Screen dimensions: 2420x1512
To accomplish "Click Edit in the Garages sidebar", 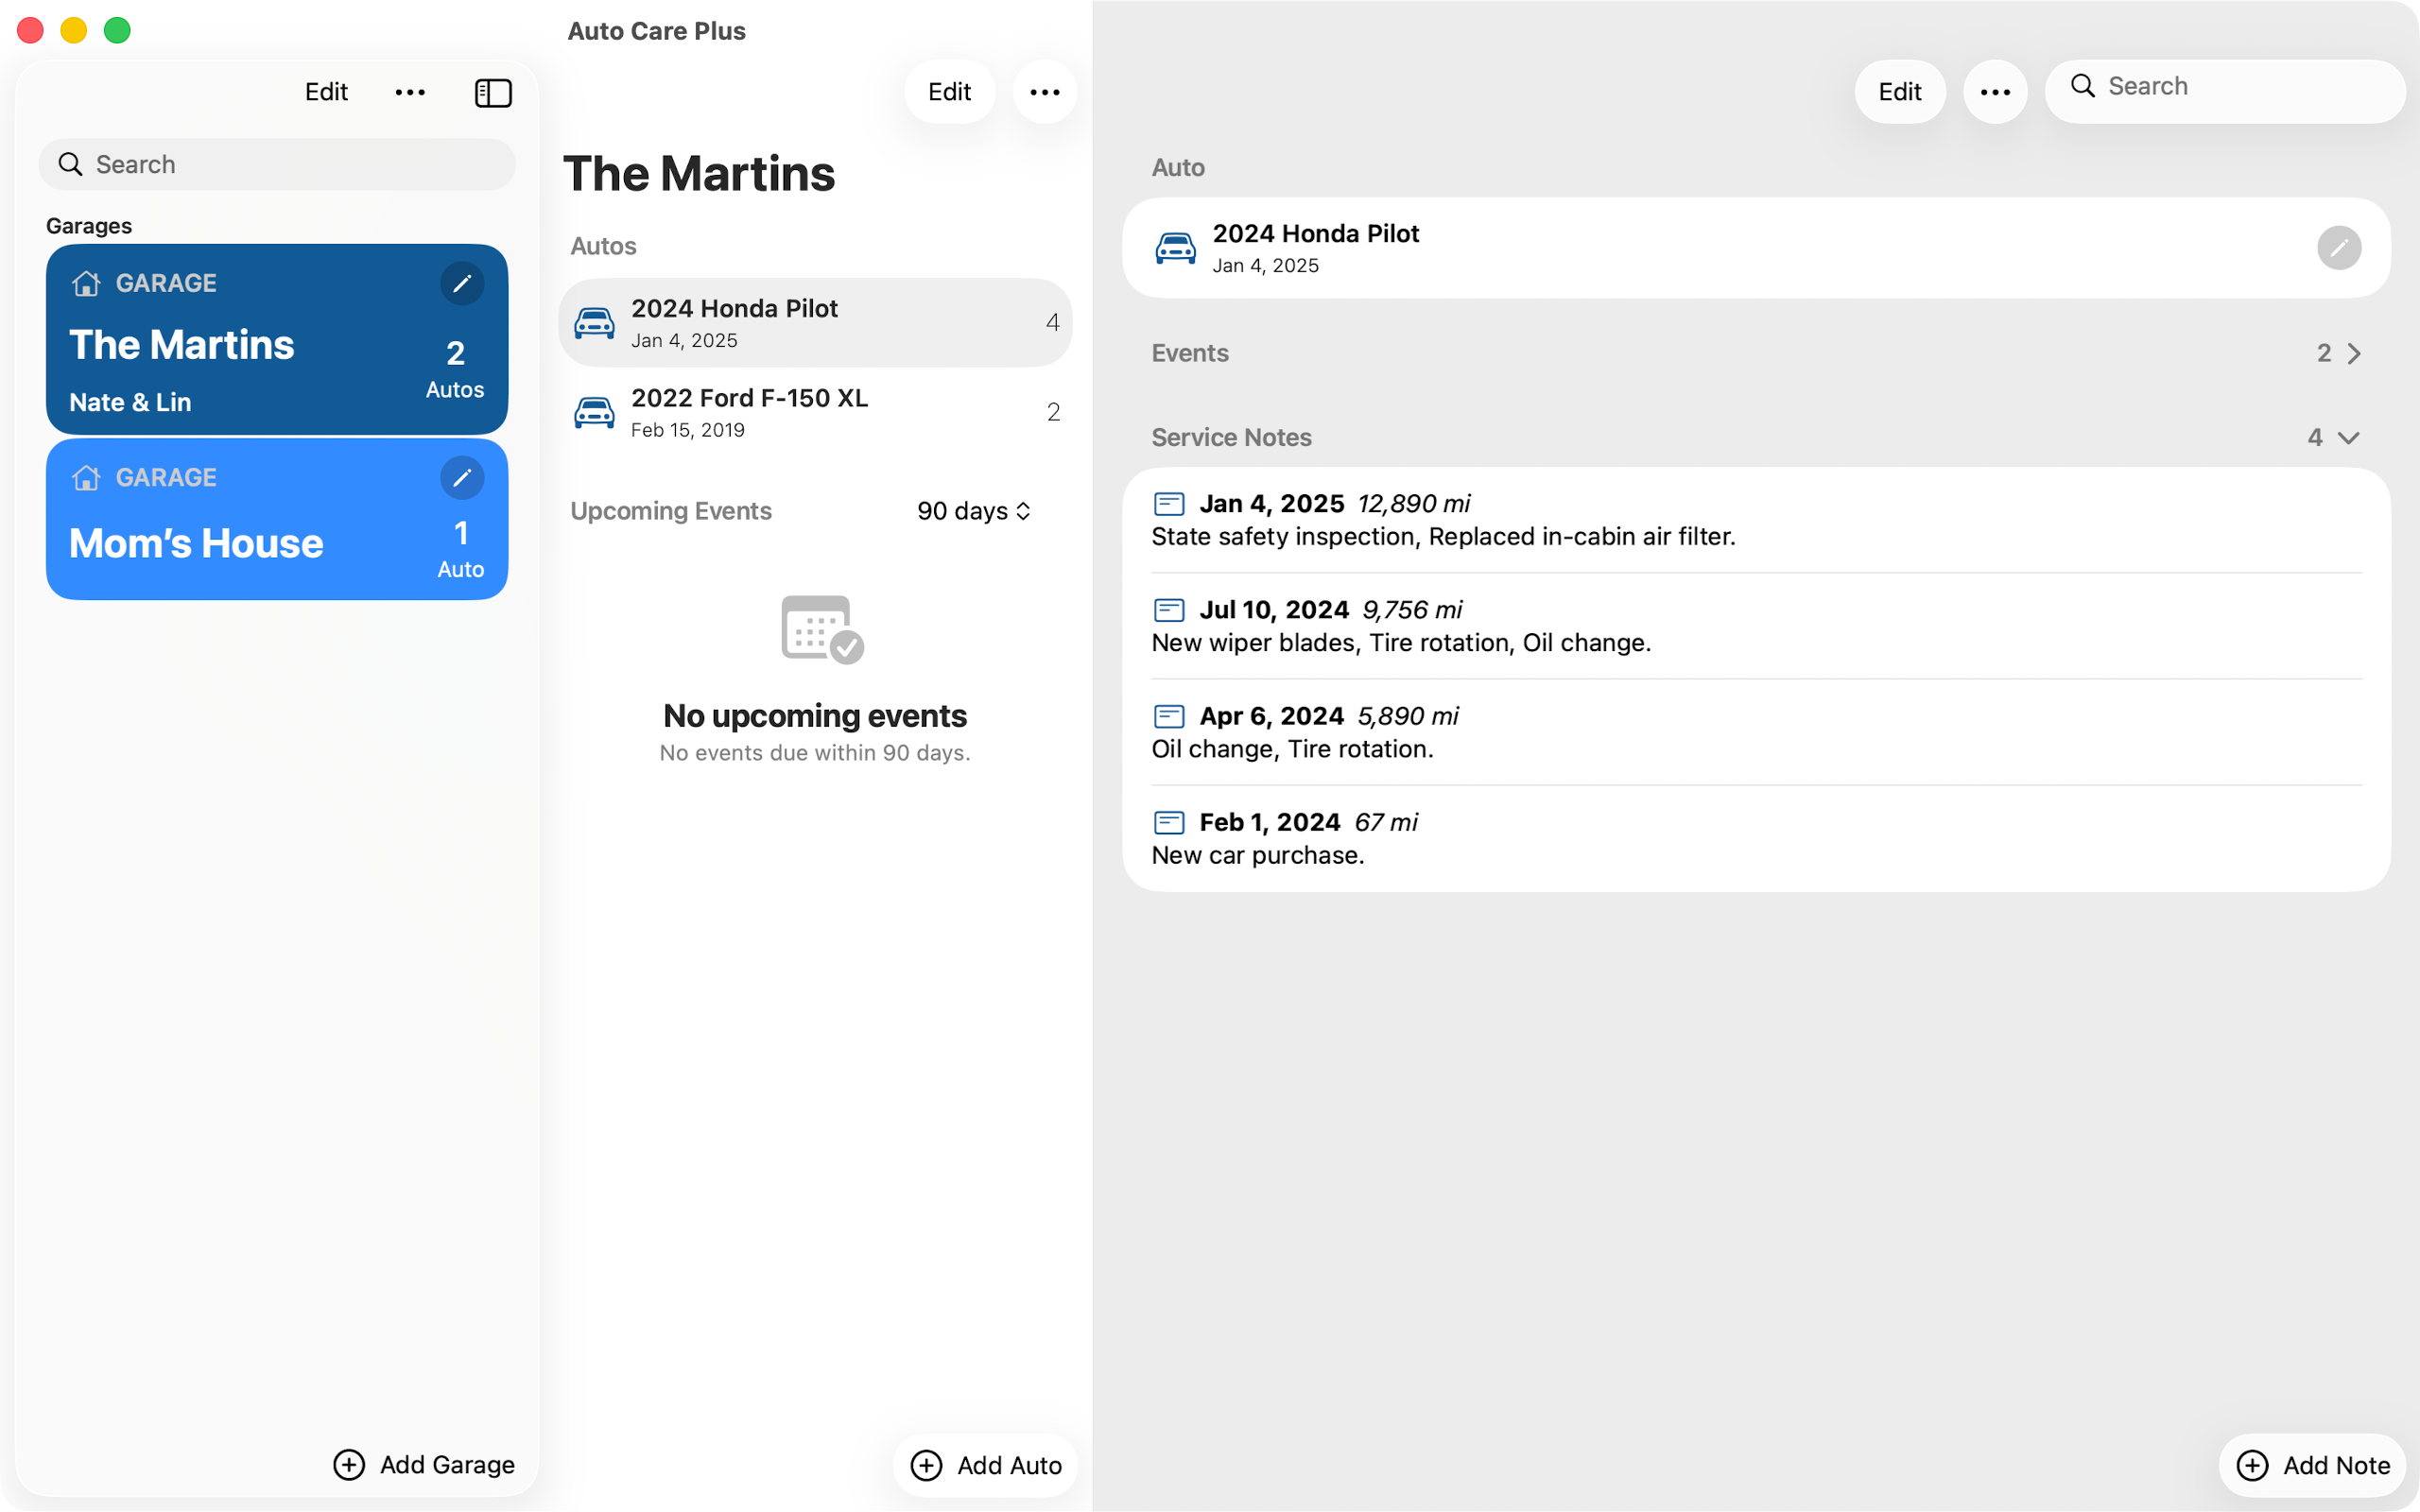I will tap(326, 93).
